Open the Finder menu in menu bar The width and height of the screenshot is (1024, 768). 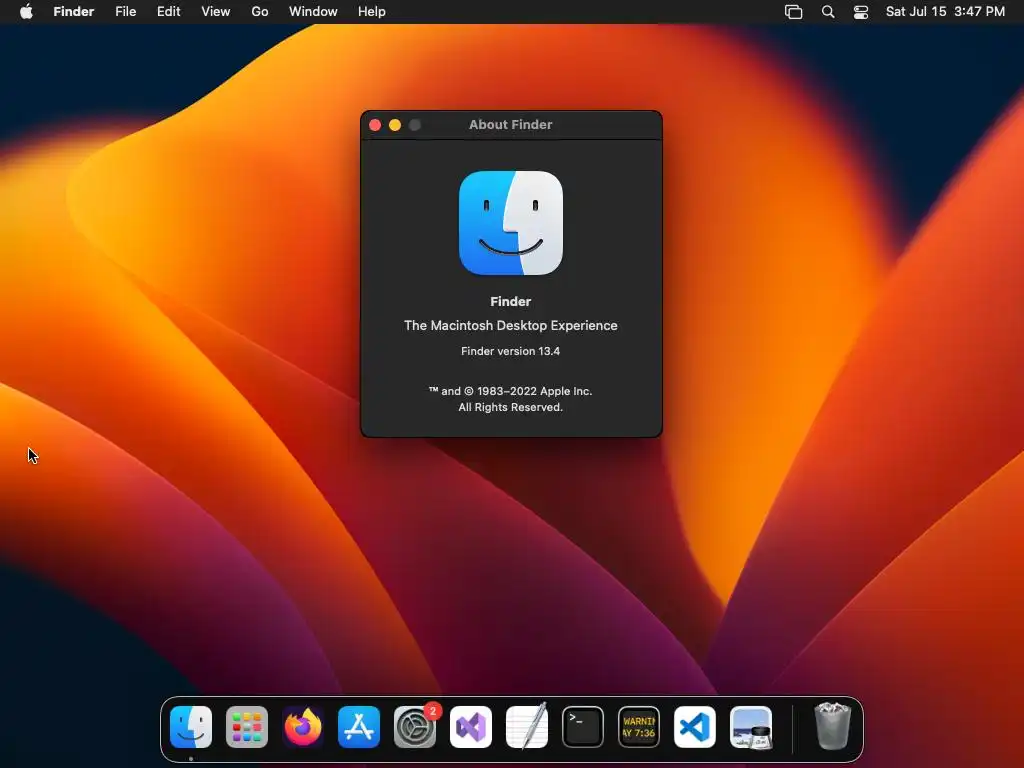coord(74,12)
